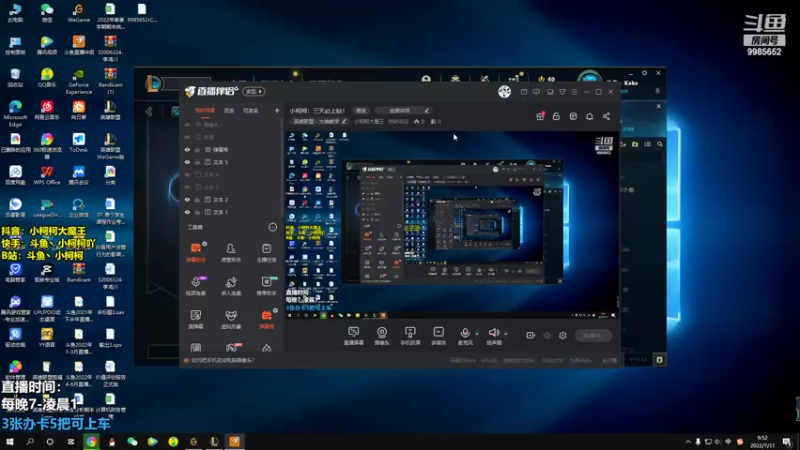
Task: Click the unlock padlock icon in header
Action: [x=556, y=116]
